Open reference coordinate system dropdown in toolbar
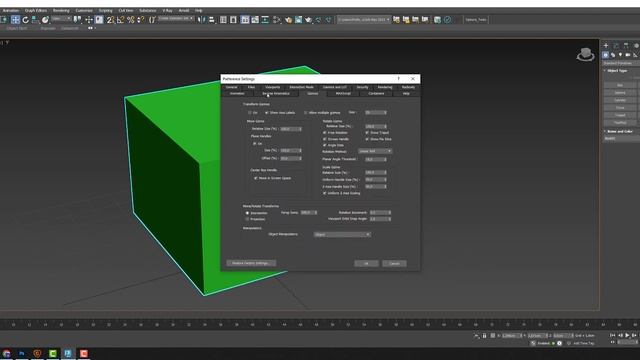Viewport: 640px width, 360px height. pyautogui.click(x=62, y=19)
